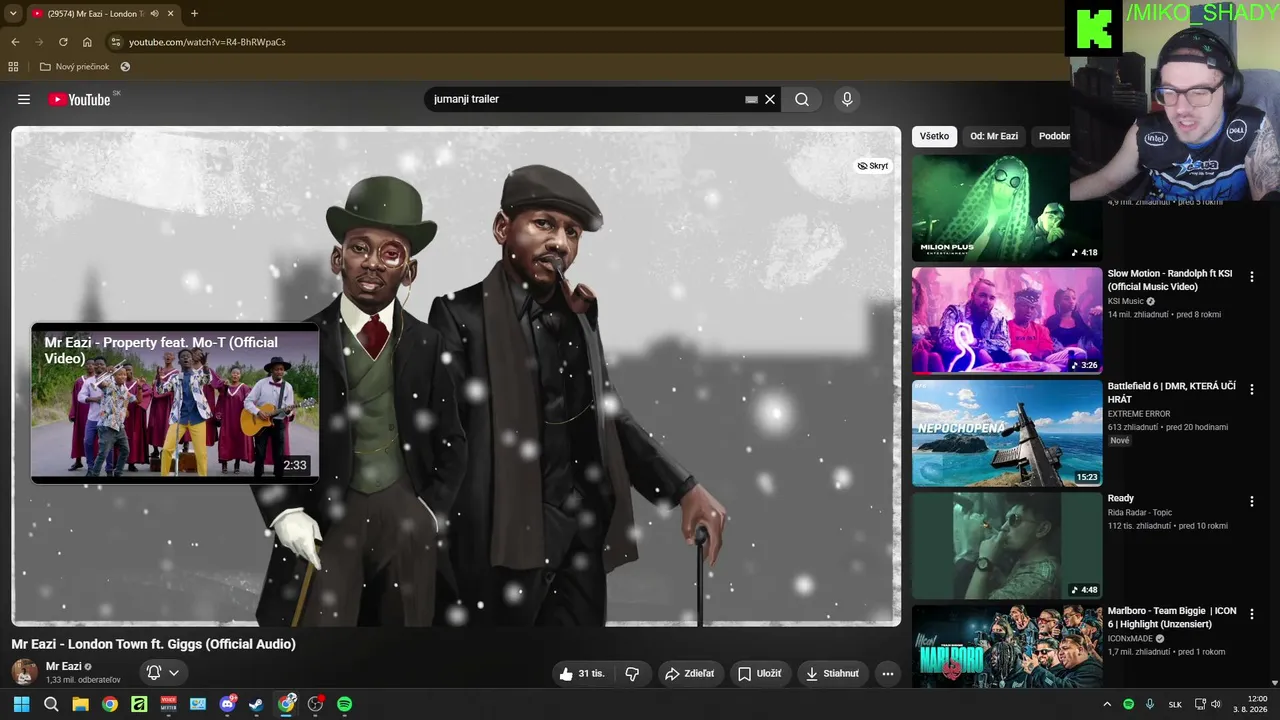Open Voicemeeter from the taskbar
Screen dimensions: 1280x720
(x=168, y=704)
